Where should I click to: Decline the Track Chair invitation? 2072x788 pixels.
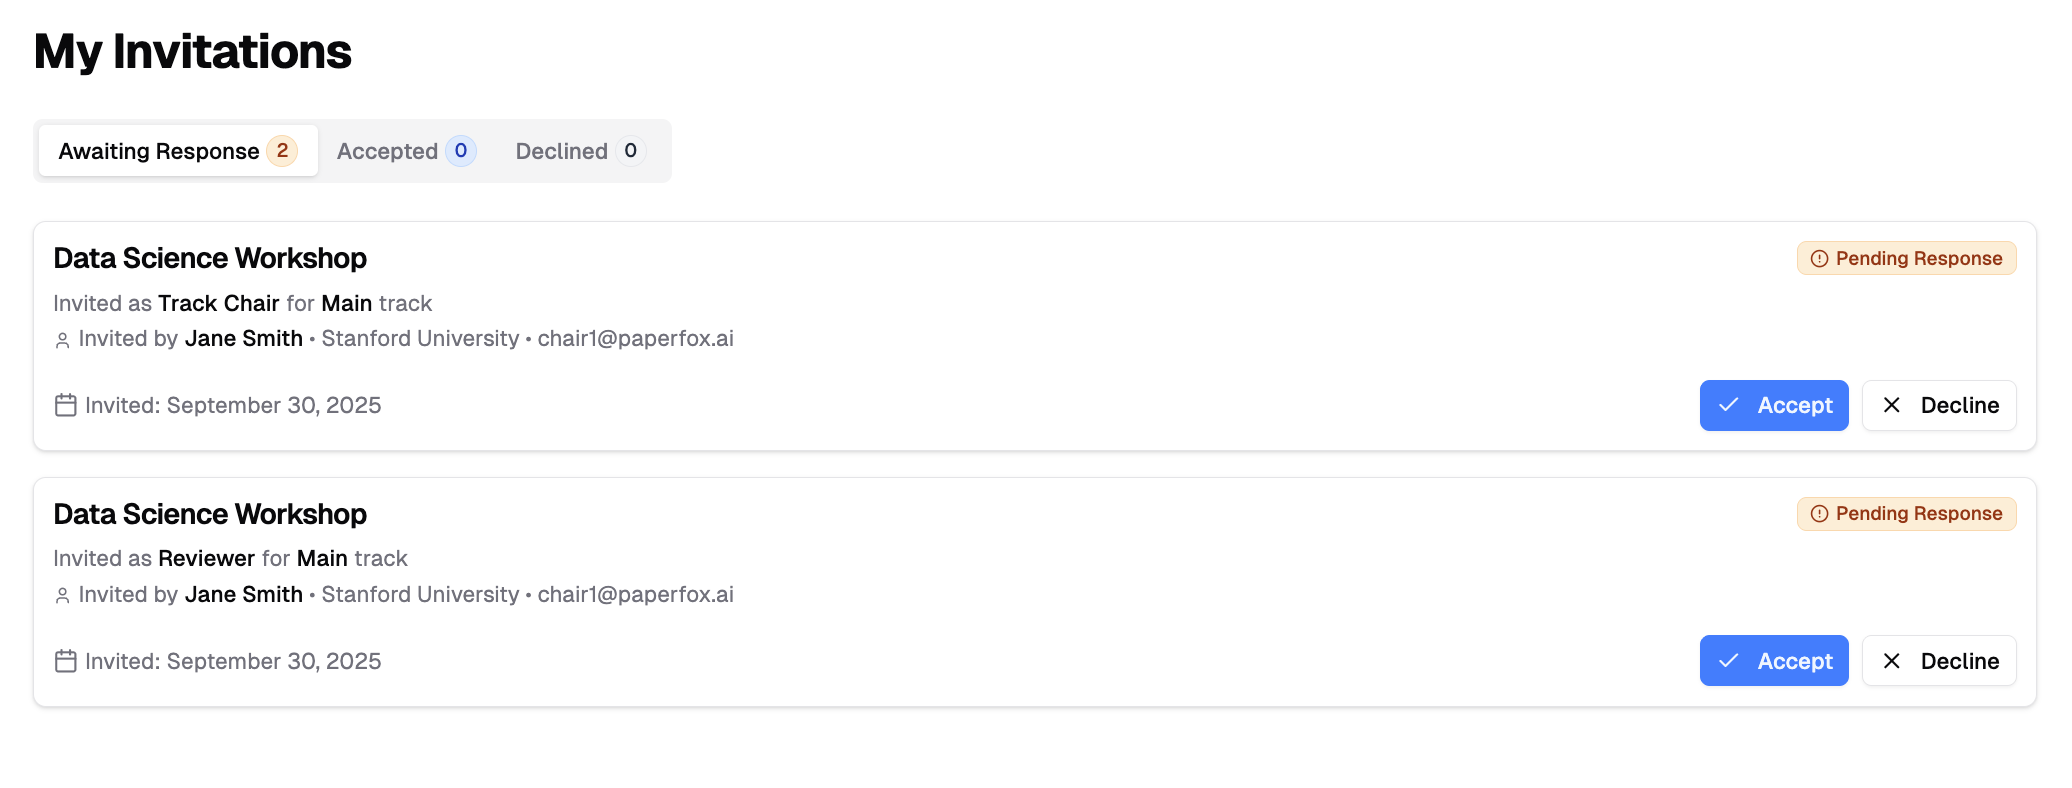click(x=1938, y=405)
